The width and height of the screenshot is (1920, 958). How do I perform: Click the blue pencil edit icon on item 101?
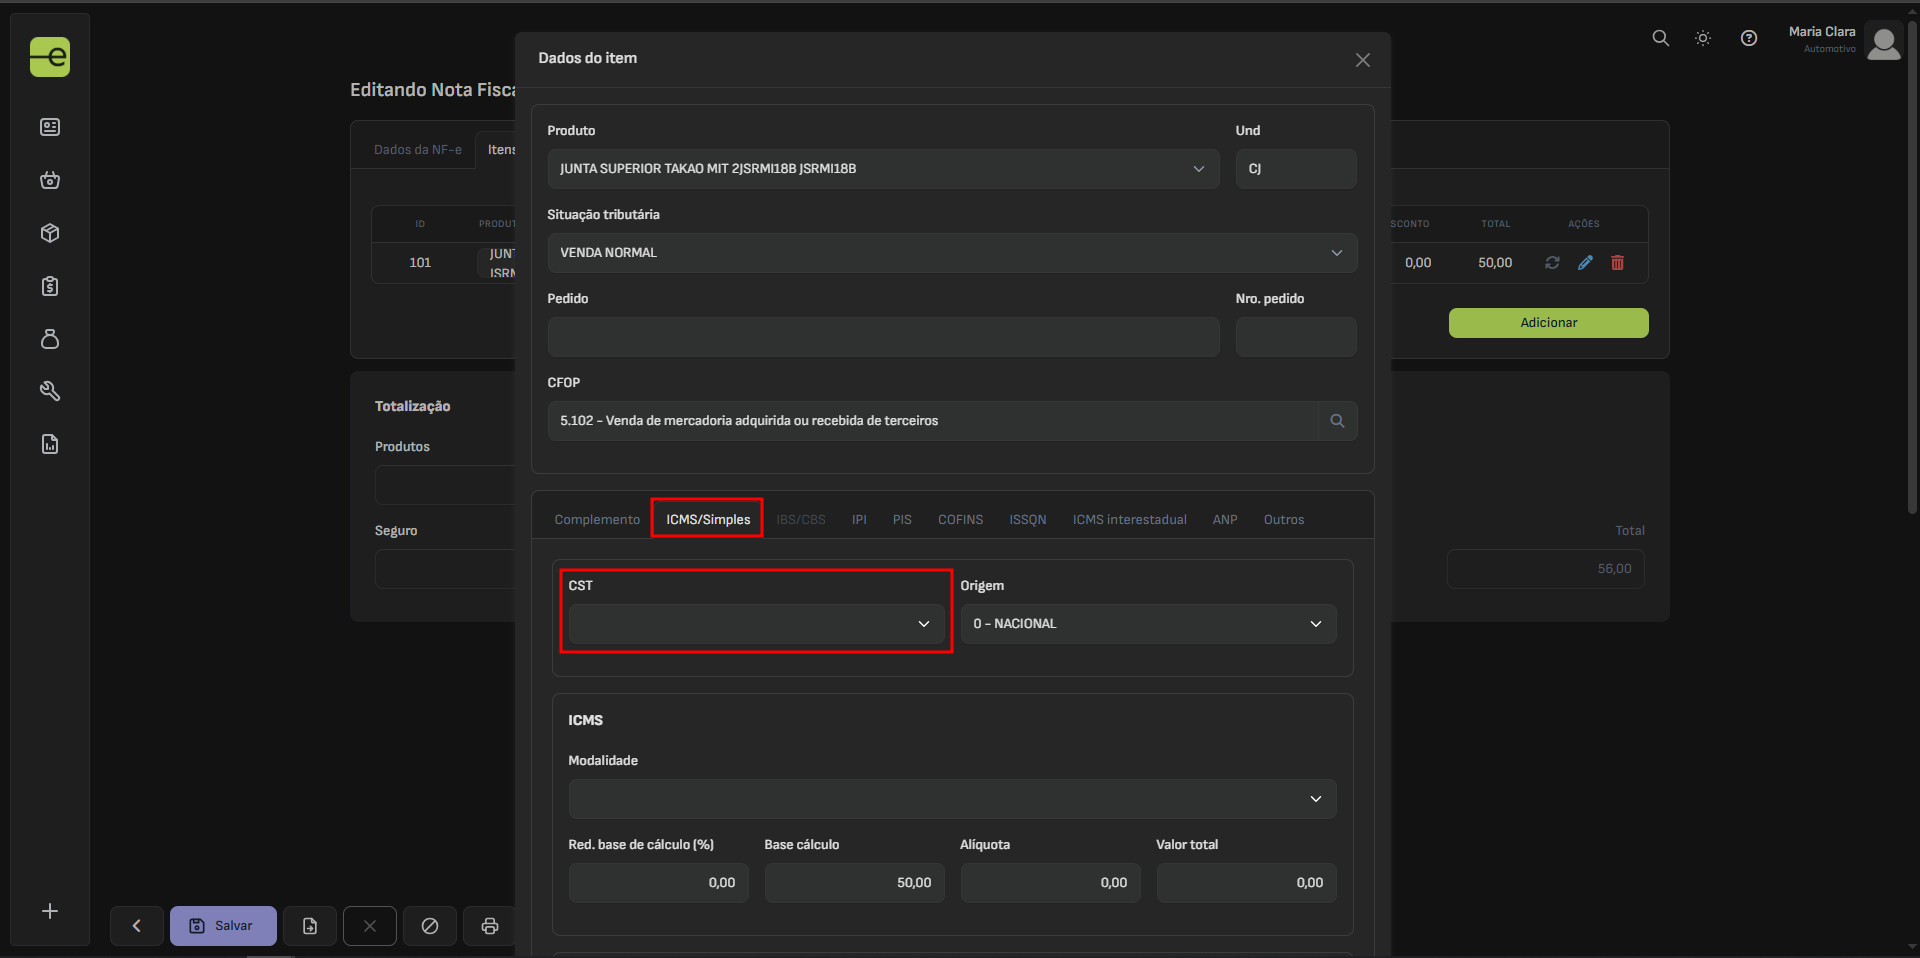click(1585, 263)
